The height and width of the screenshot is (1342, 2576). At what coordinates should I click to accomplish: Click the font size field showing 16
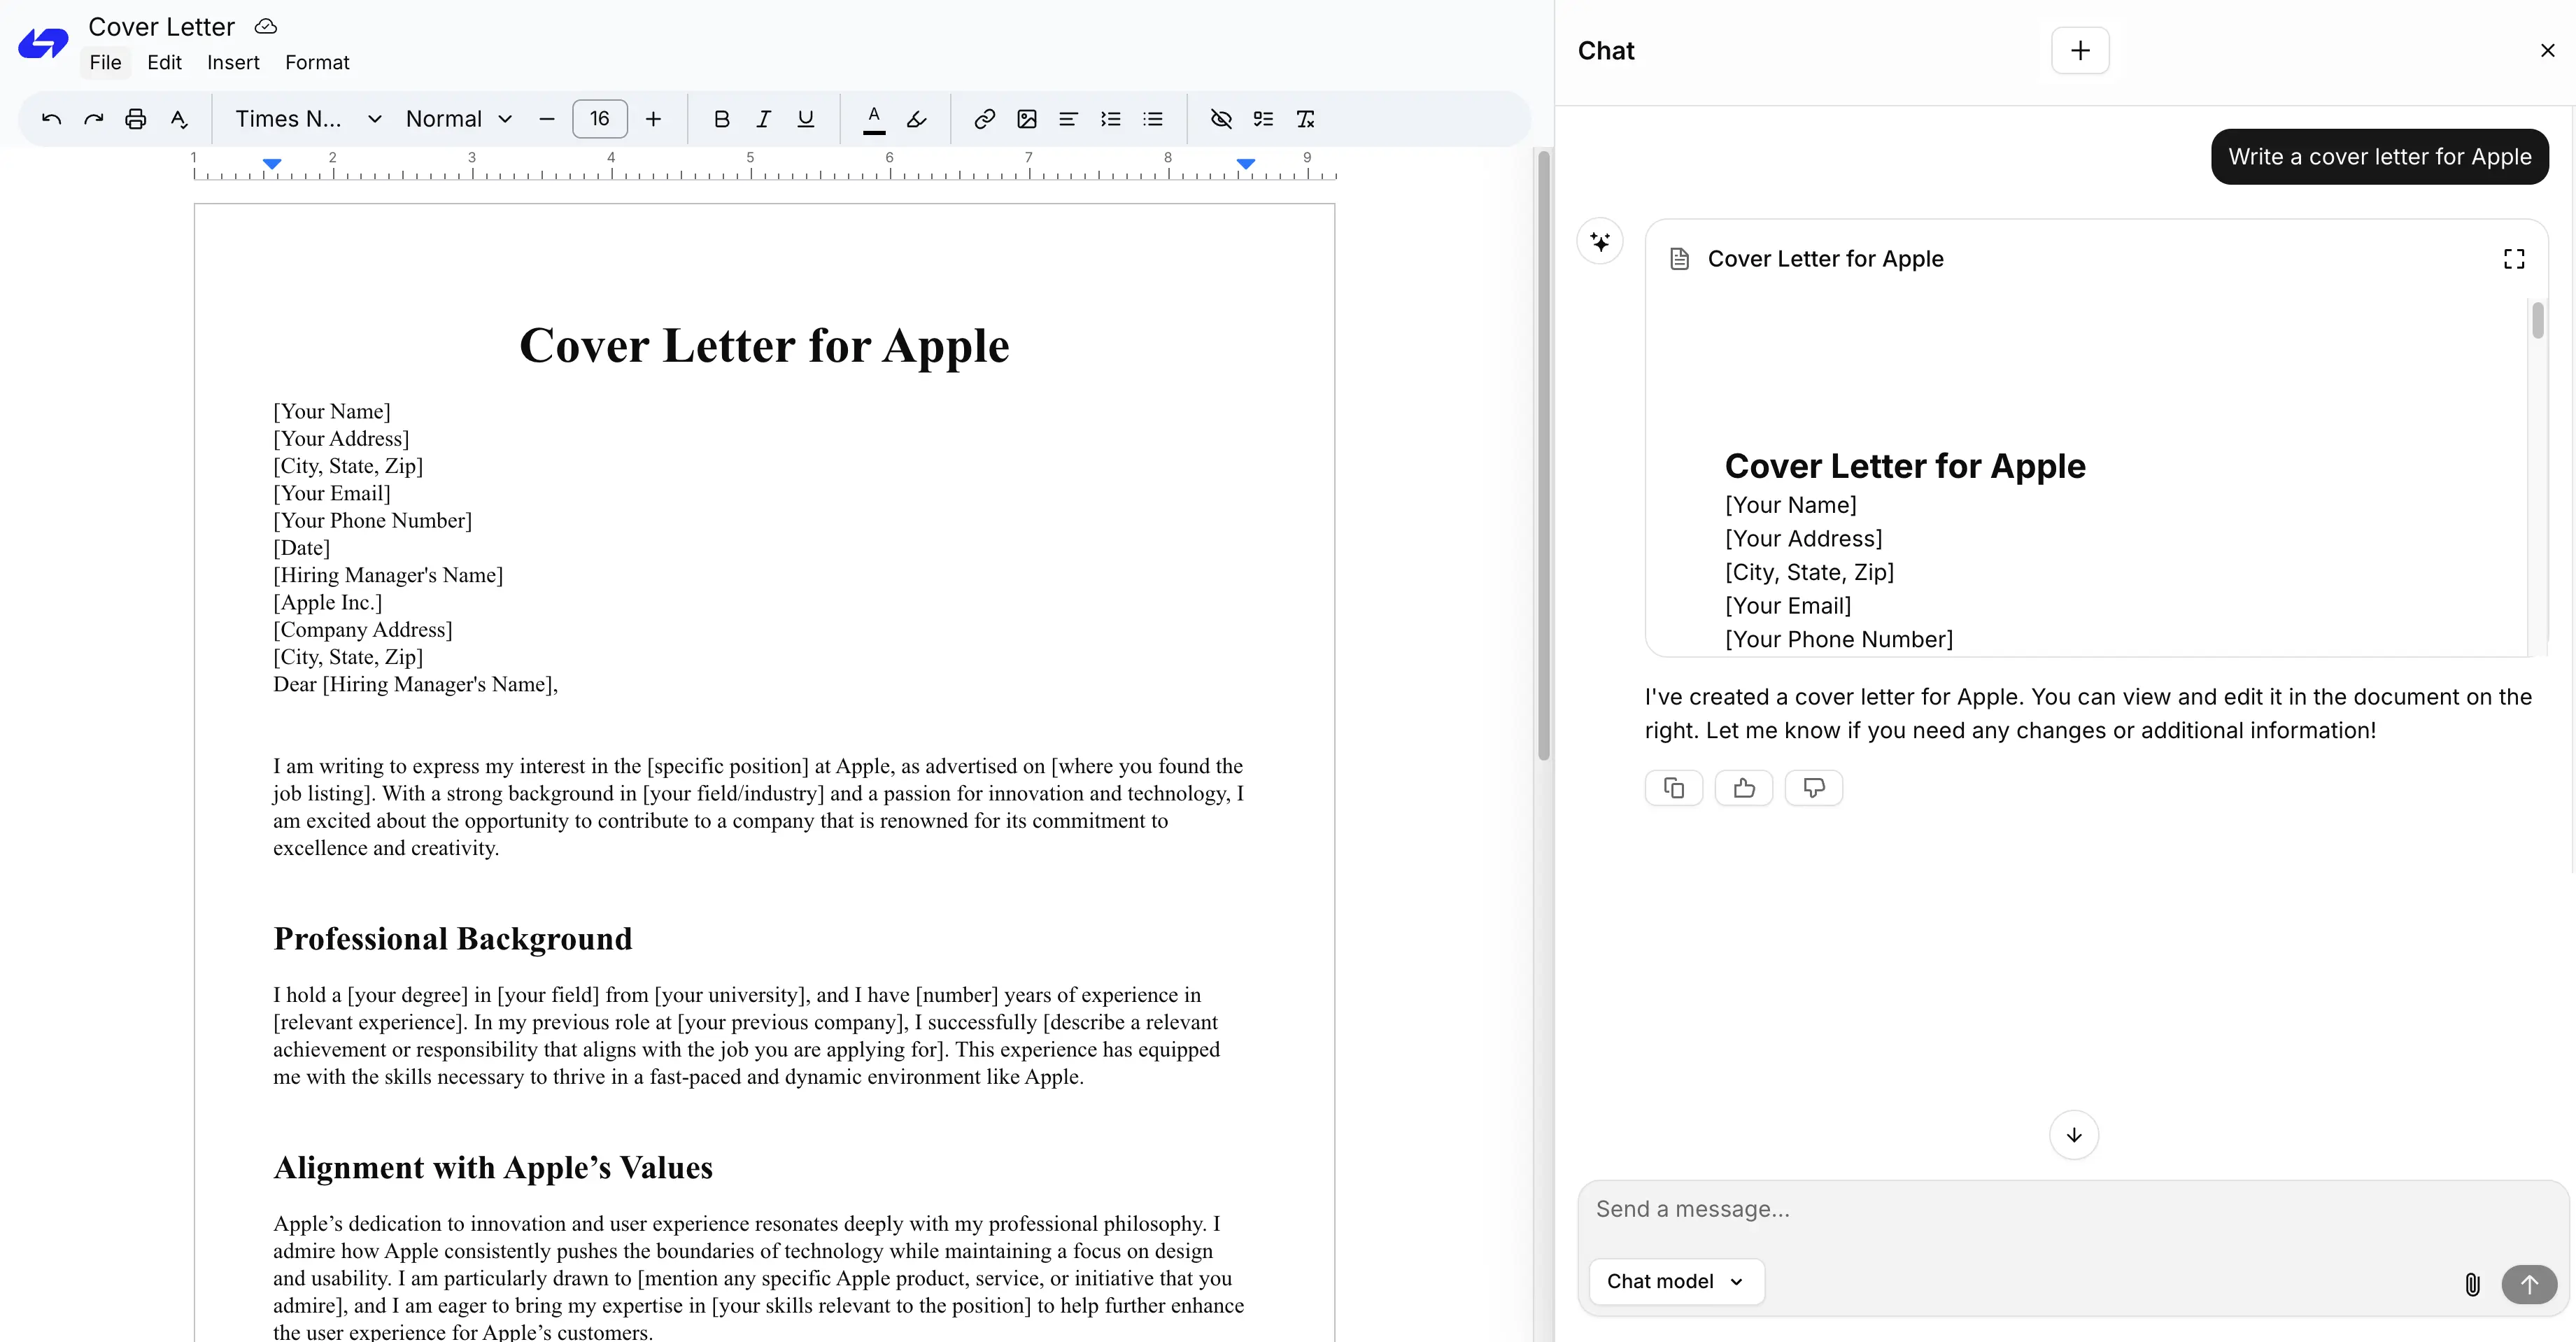coord(600,119)
